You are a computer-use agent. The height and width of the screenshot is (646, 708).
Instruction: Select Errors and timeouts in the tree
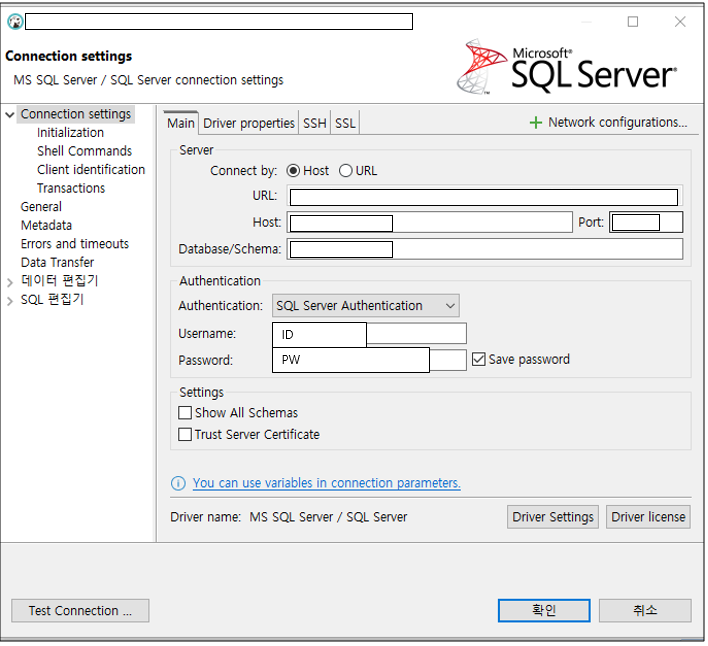[75, 244]
